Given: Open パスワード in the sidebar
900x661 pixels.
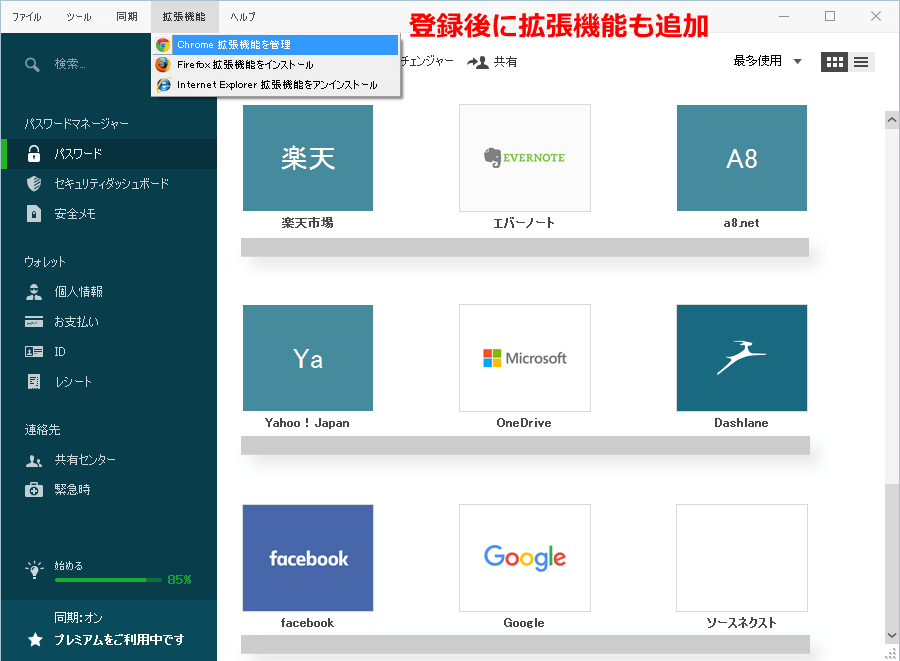Looking at the screenshot, I should 109,154.
